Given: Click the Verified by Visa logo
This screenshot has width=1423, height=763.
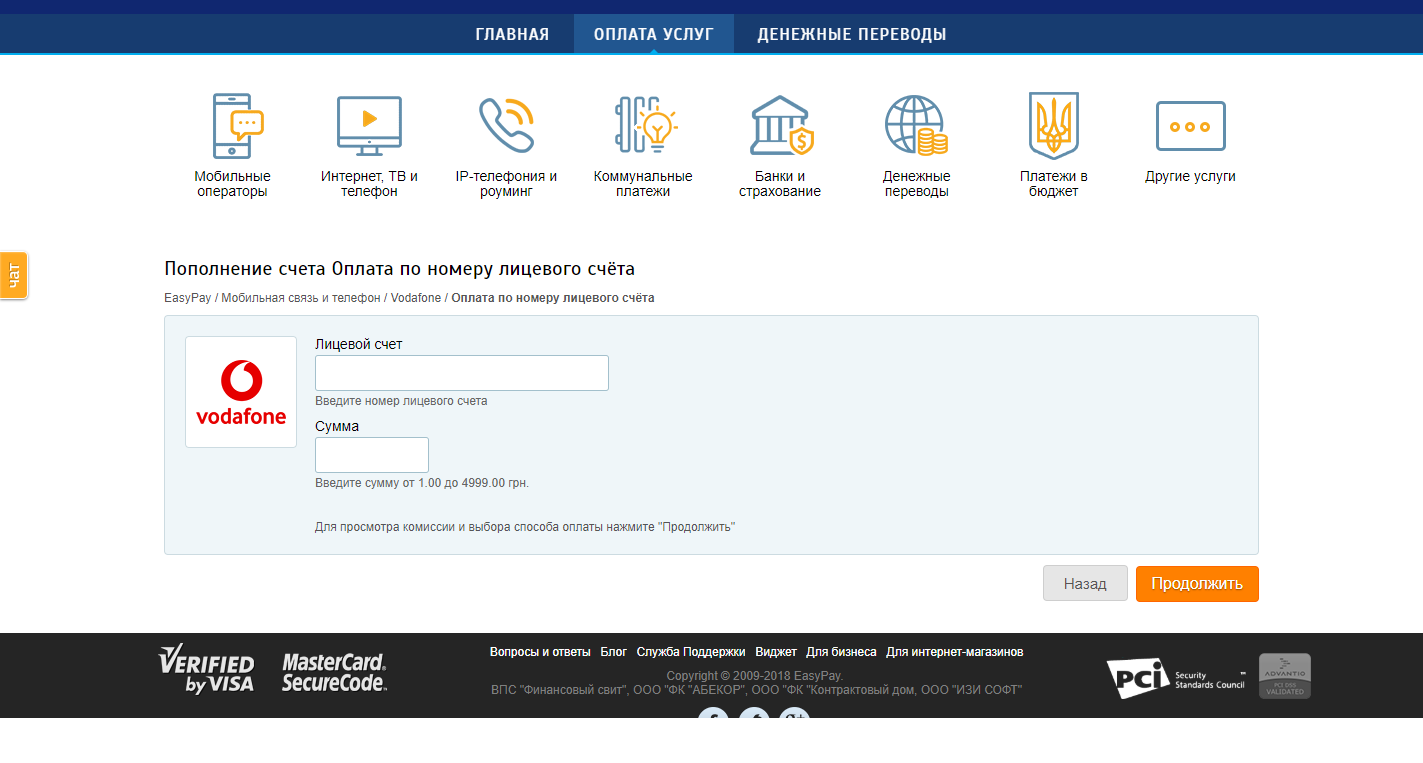Looking at the screenshot, I should click(206, 669).
